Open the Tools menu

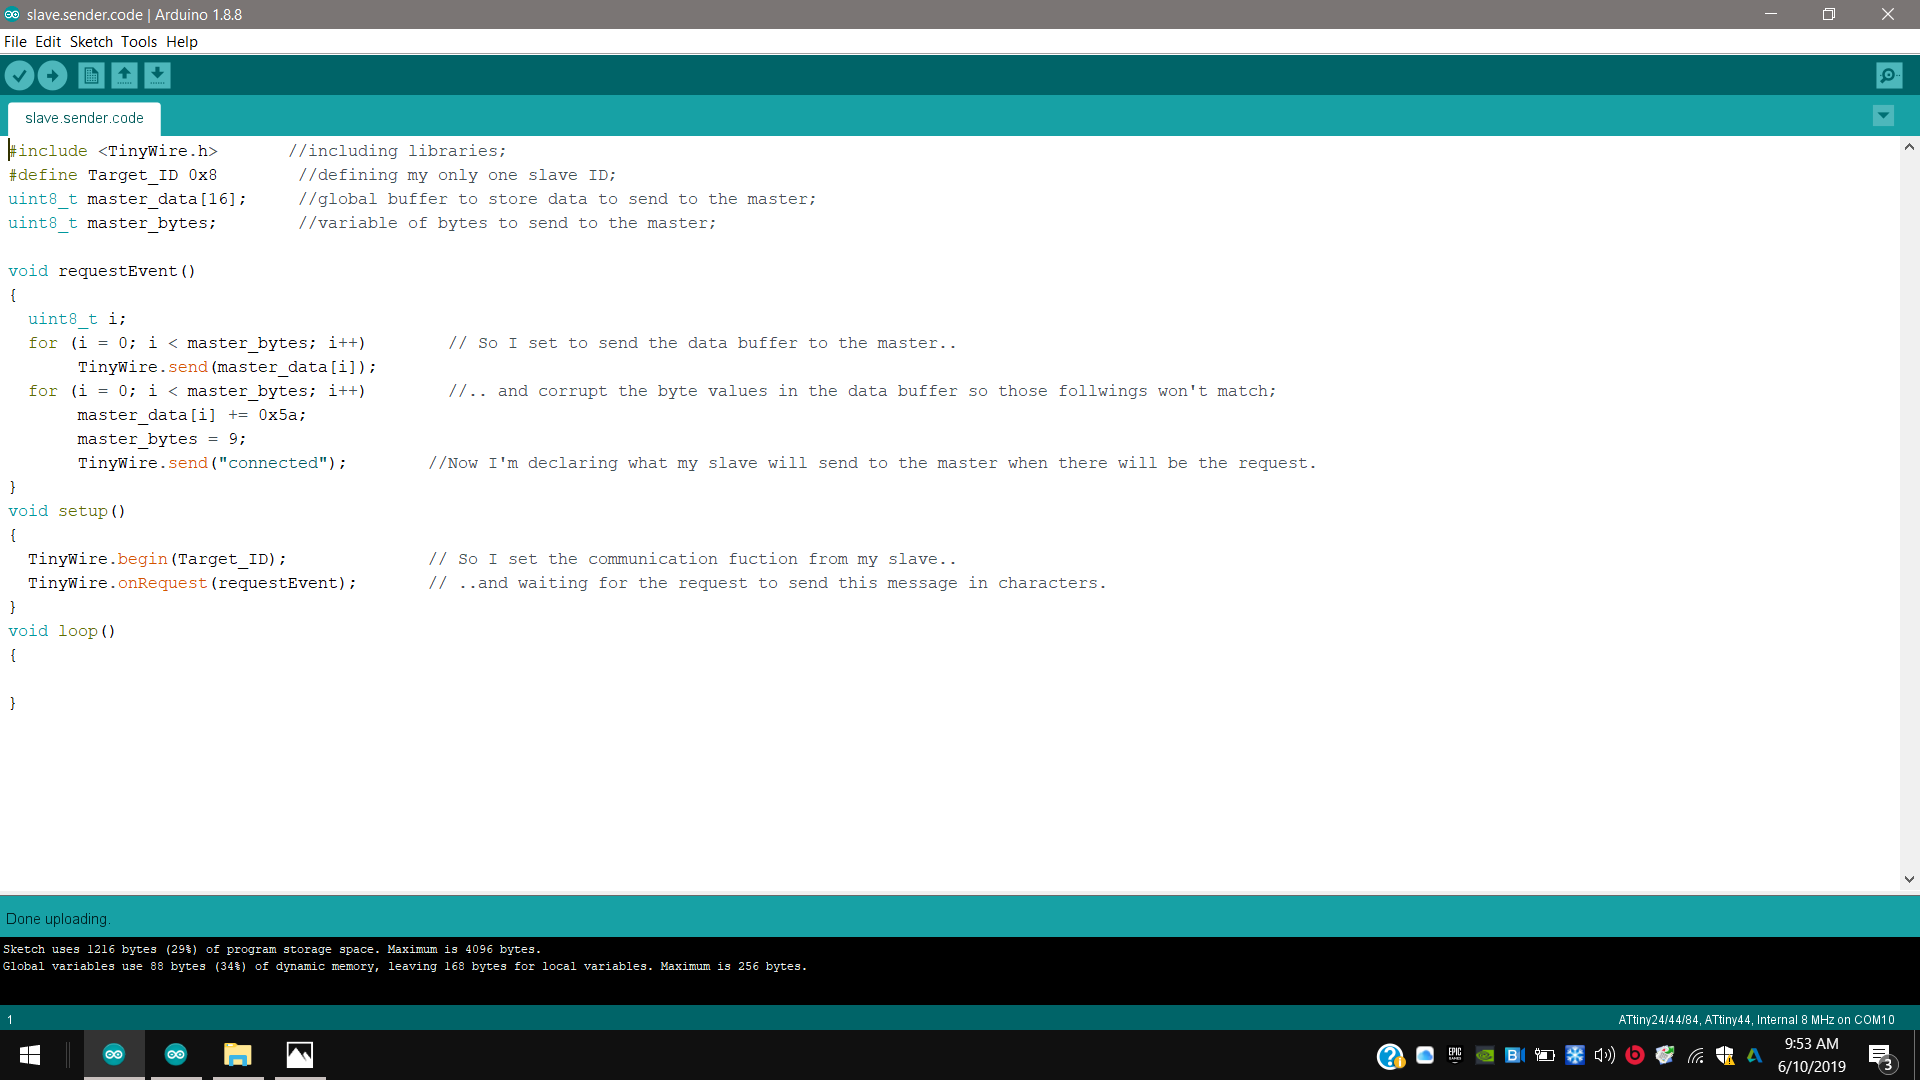pyautogui.click(x=139, y=42)
